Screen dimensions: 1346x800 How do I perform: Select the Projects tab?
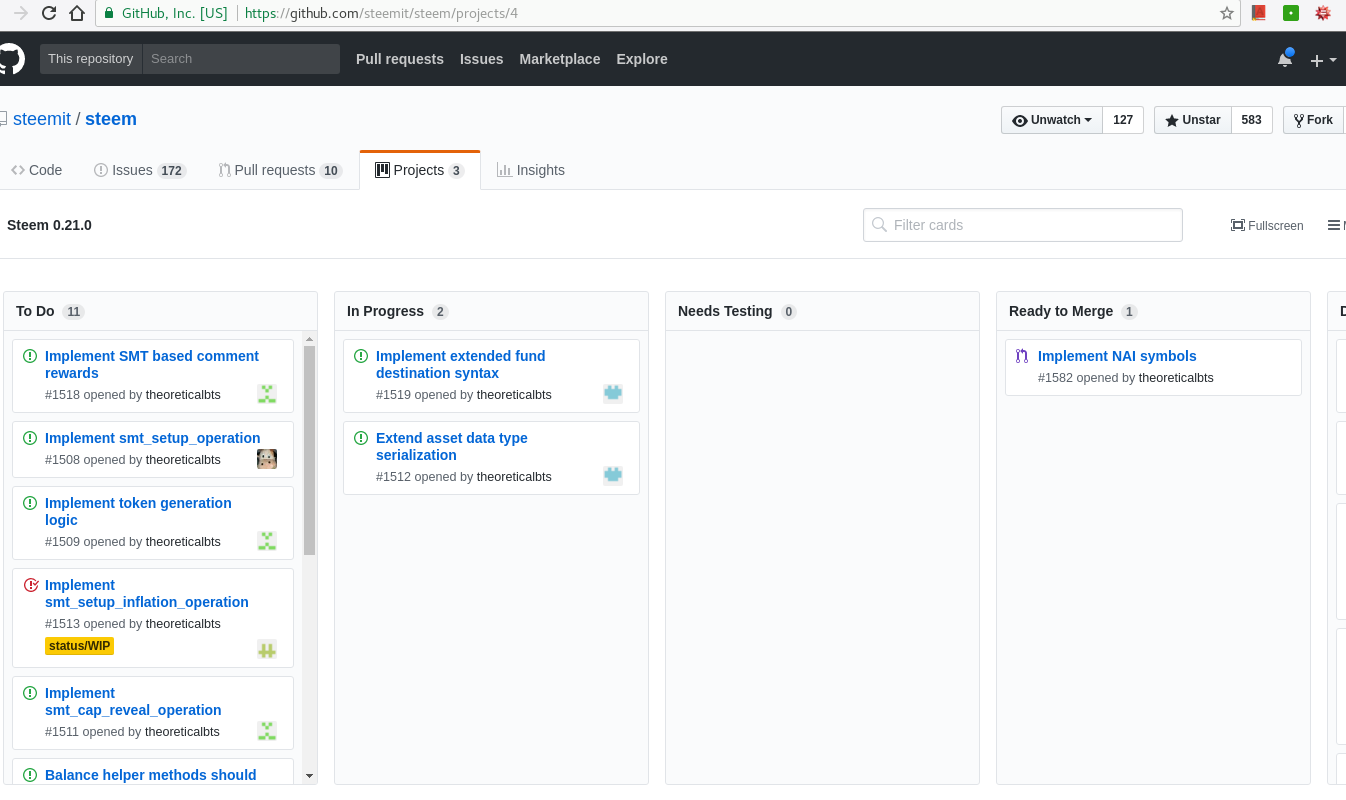pos(419,170)
